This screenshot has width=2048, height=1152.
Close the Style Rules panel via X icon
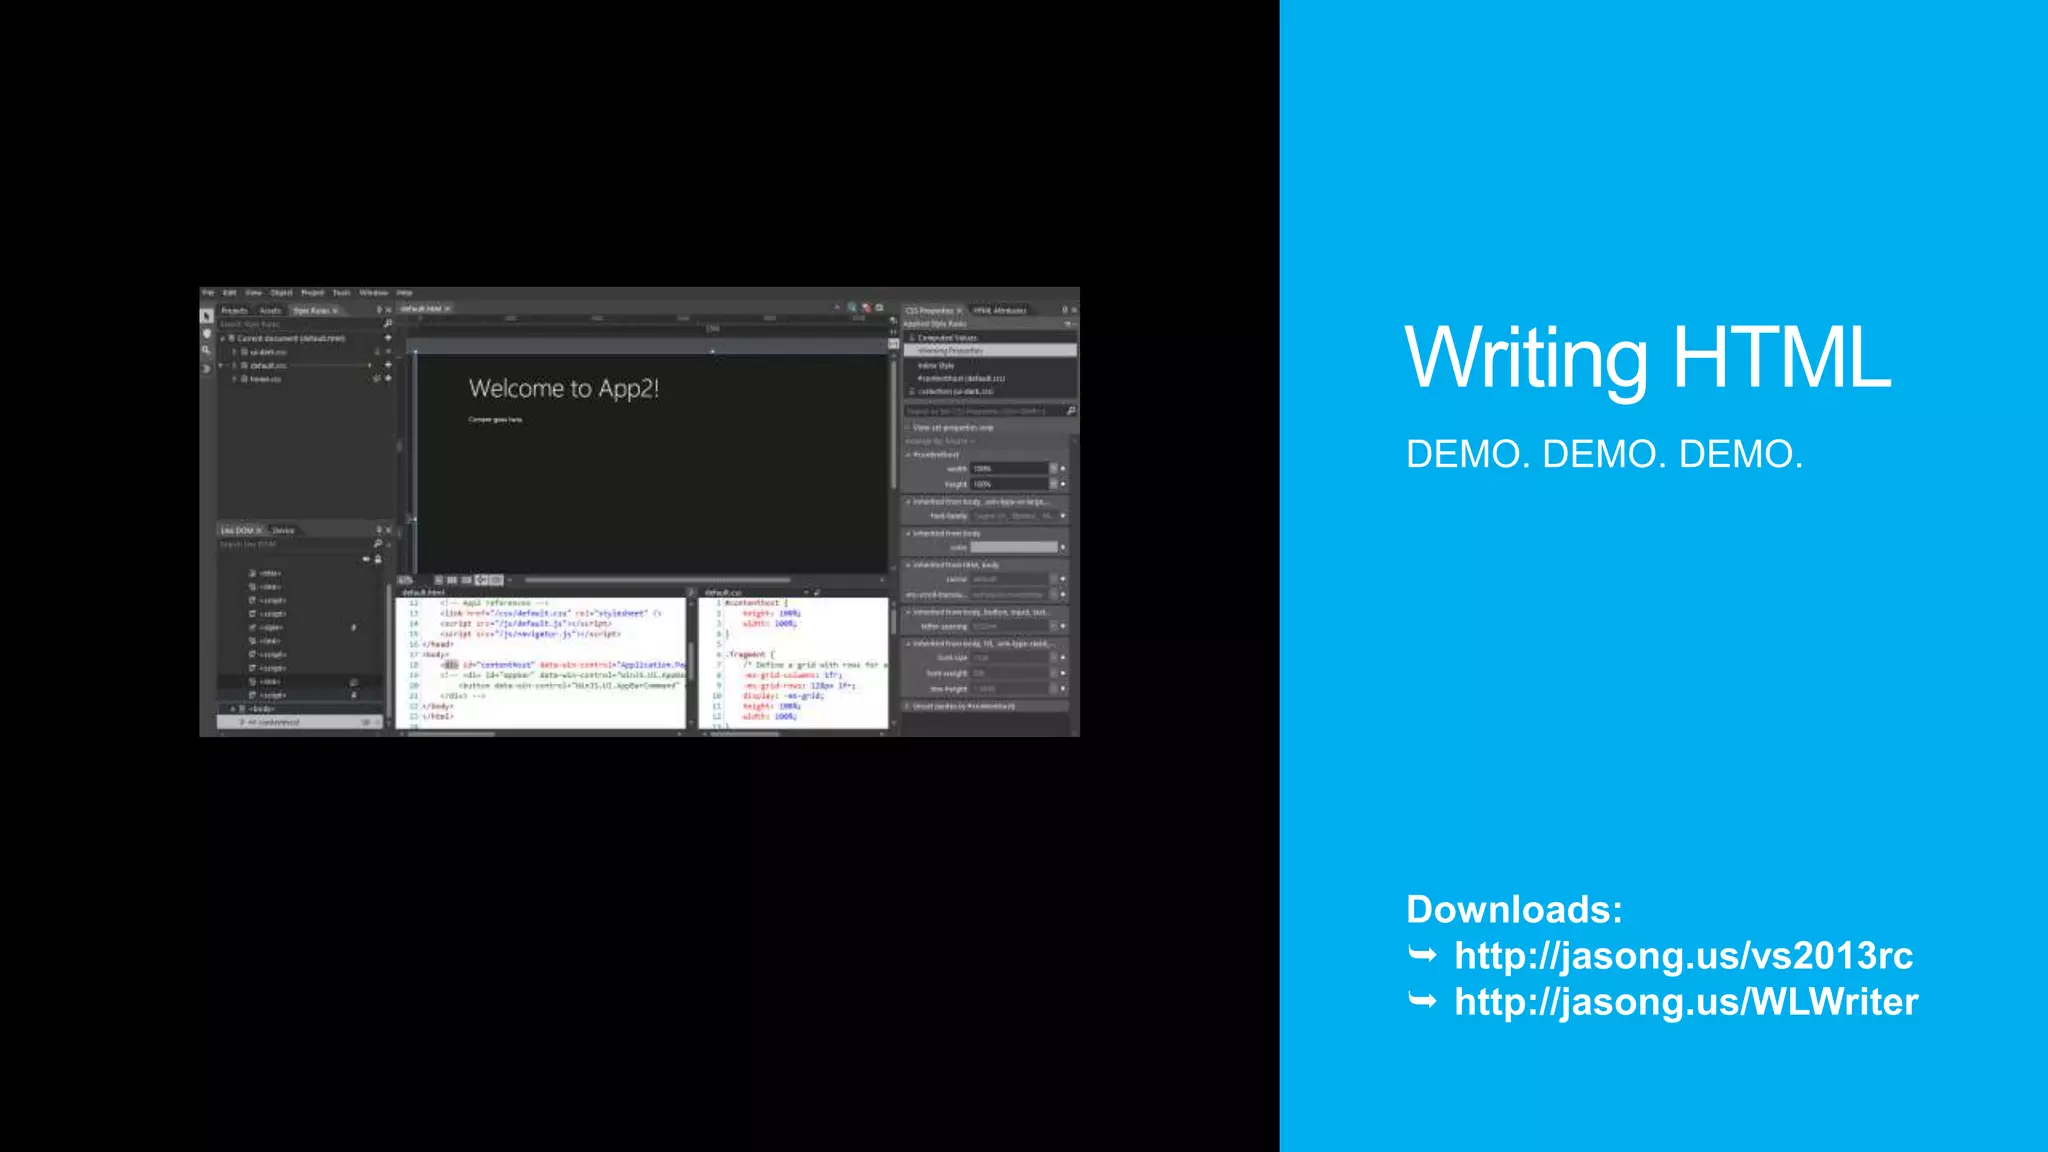coord(389,310)
